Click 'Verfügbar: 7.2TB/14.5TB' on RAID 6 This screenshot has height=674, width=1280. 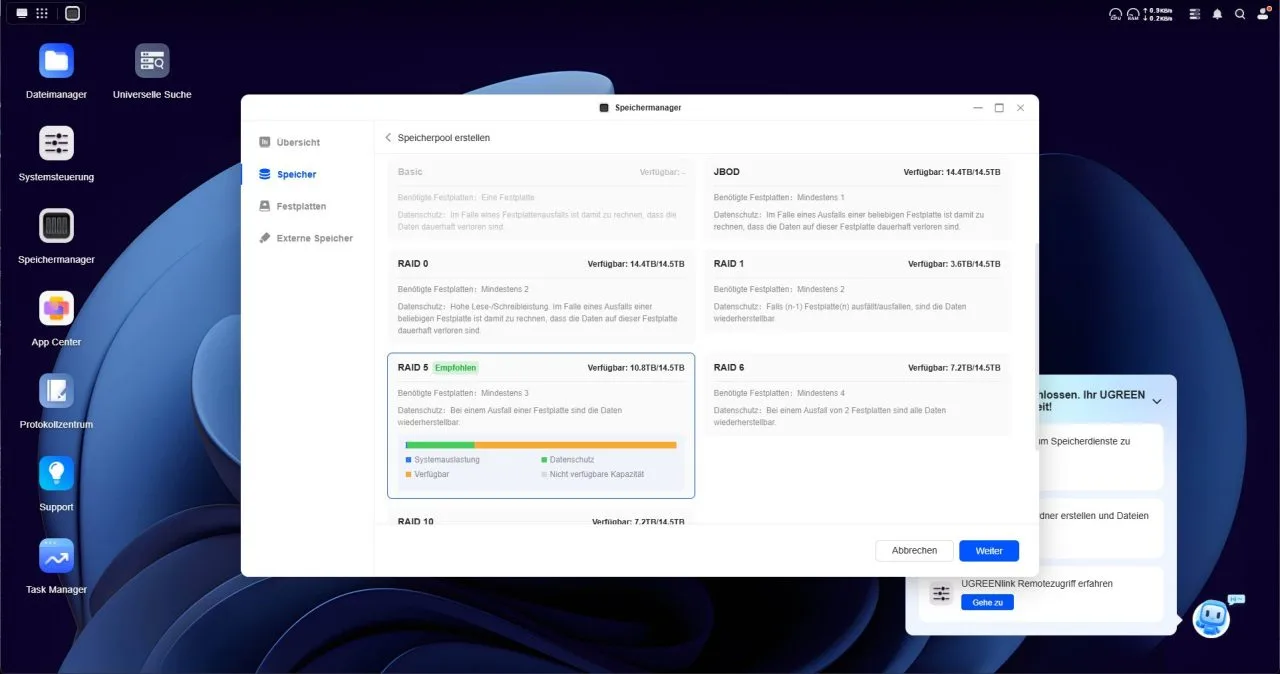tap(954, 368)
